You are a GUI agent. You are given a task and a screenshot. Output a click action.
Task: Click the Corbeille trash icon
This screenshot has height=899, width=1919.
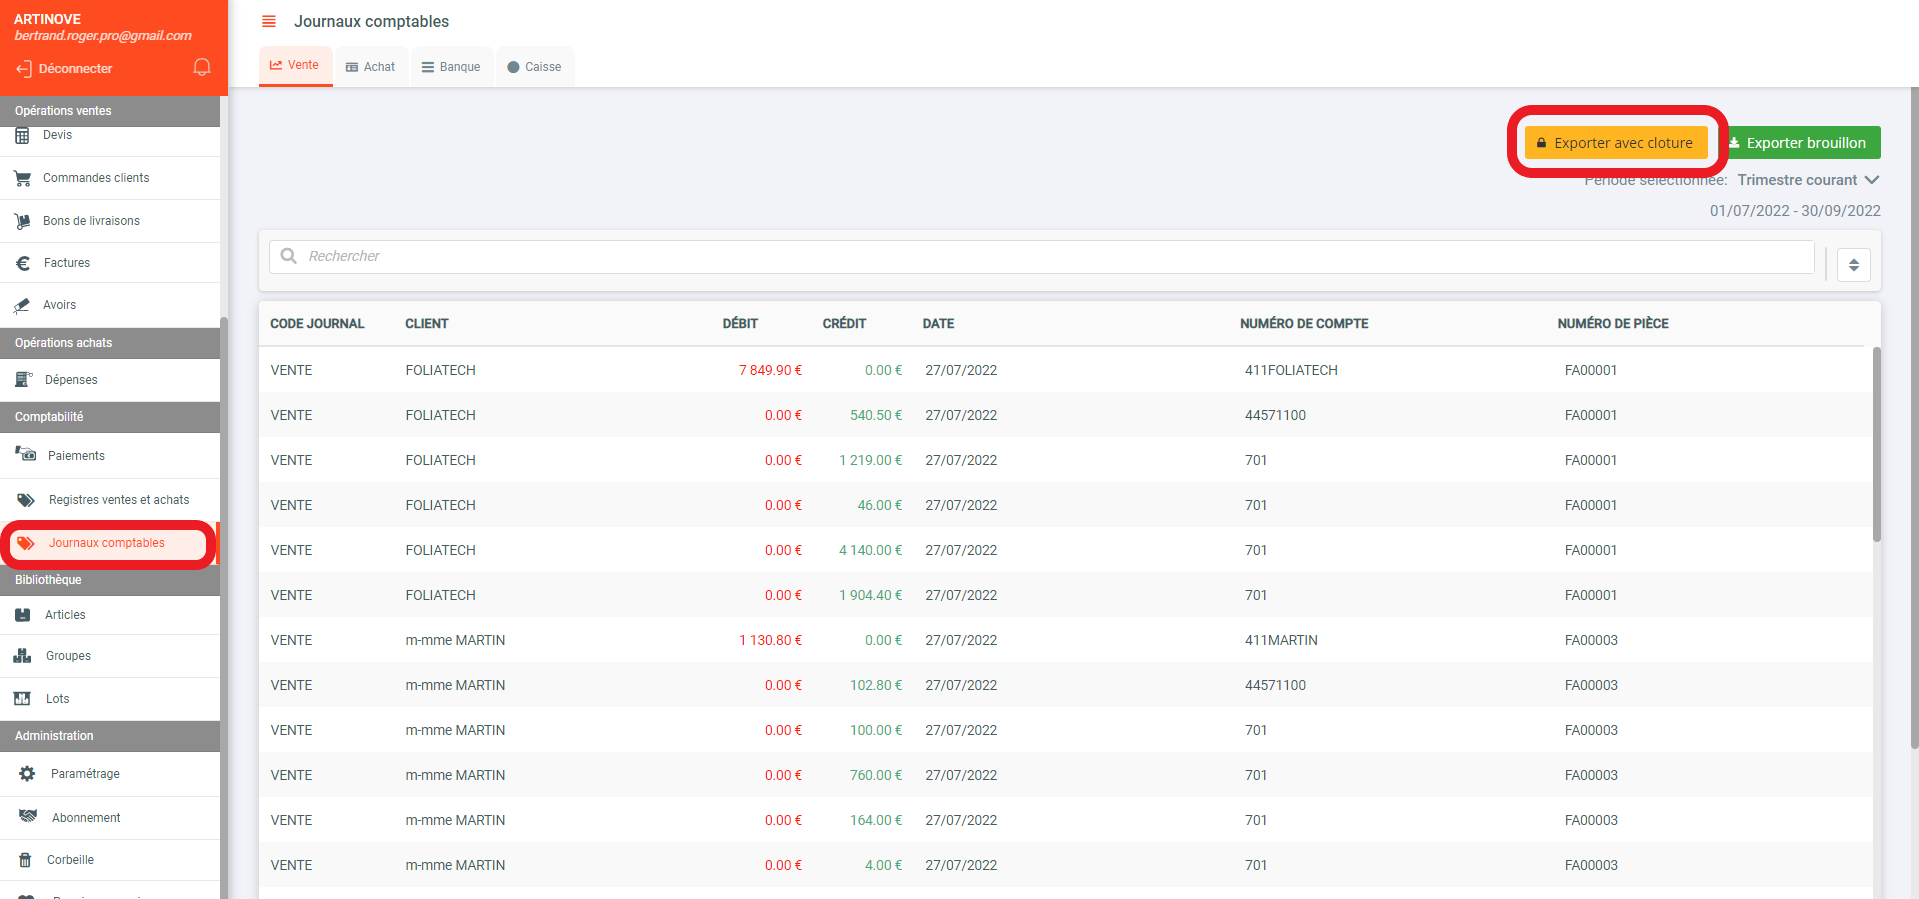[25, 860]
